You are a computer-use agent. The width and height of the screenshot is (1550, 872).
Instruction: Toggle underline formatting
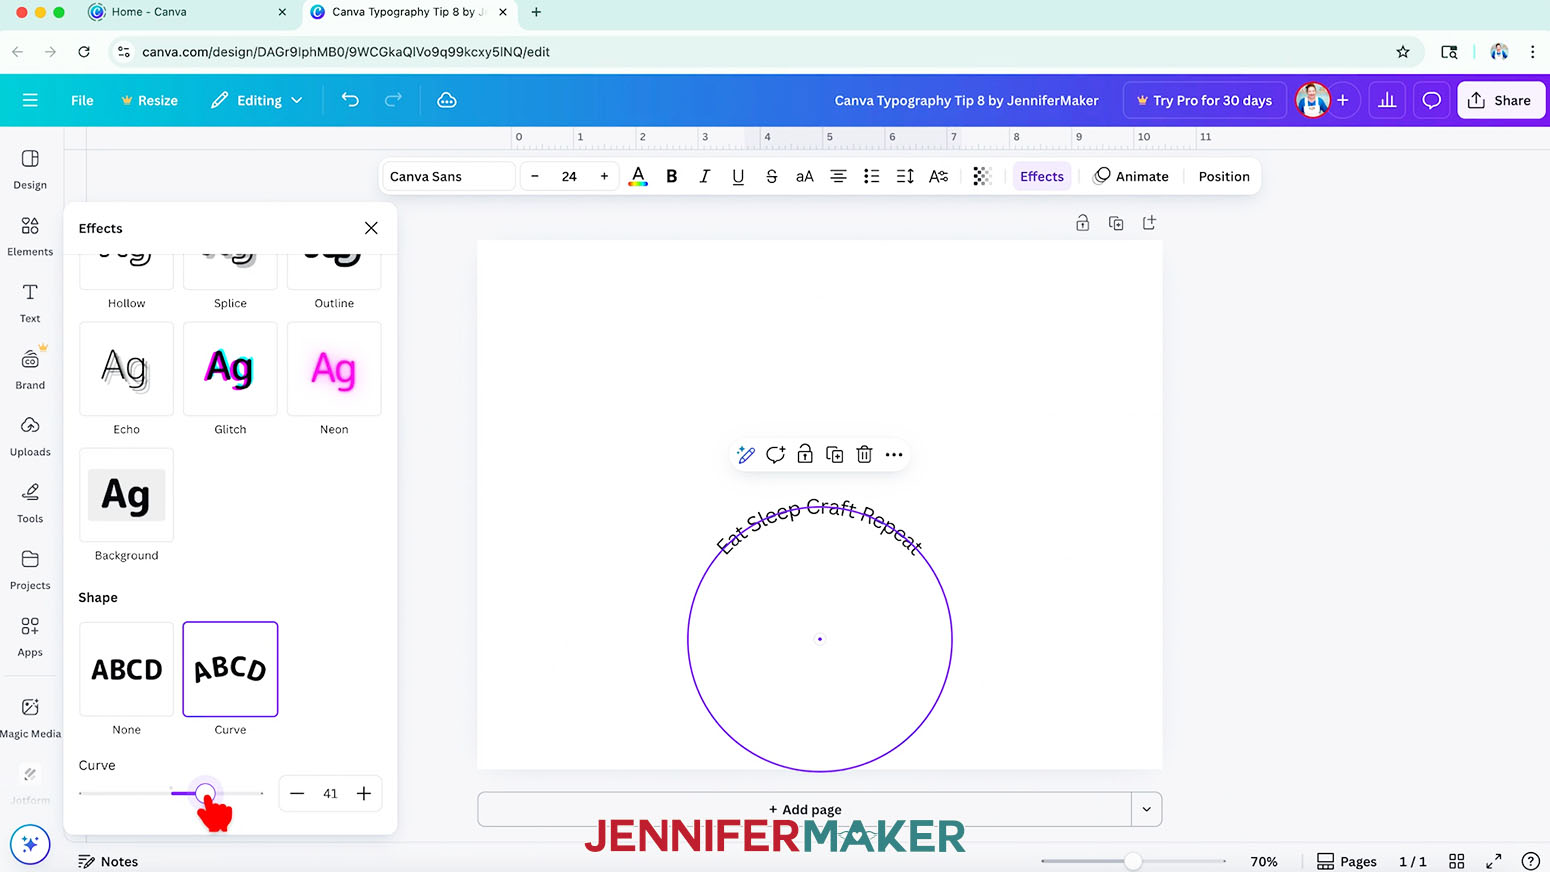[738, 176]
